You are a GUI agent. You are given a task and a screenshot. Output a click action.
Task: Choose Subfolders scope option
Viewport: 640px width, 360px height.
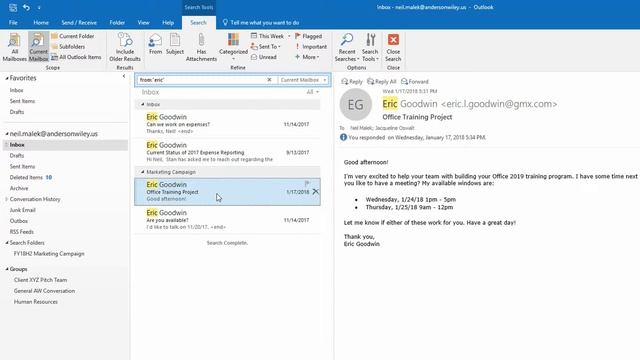68,47
